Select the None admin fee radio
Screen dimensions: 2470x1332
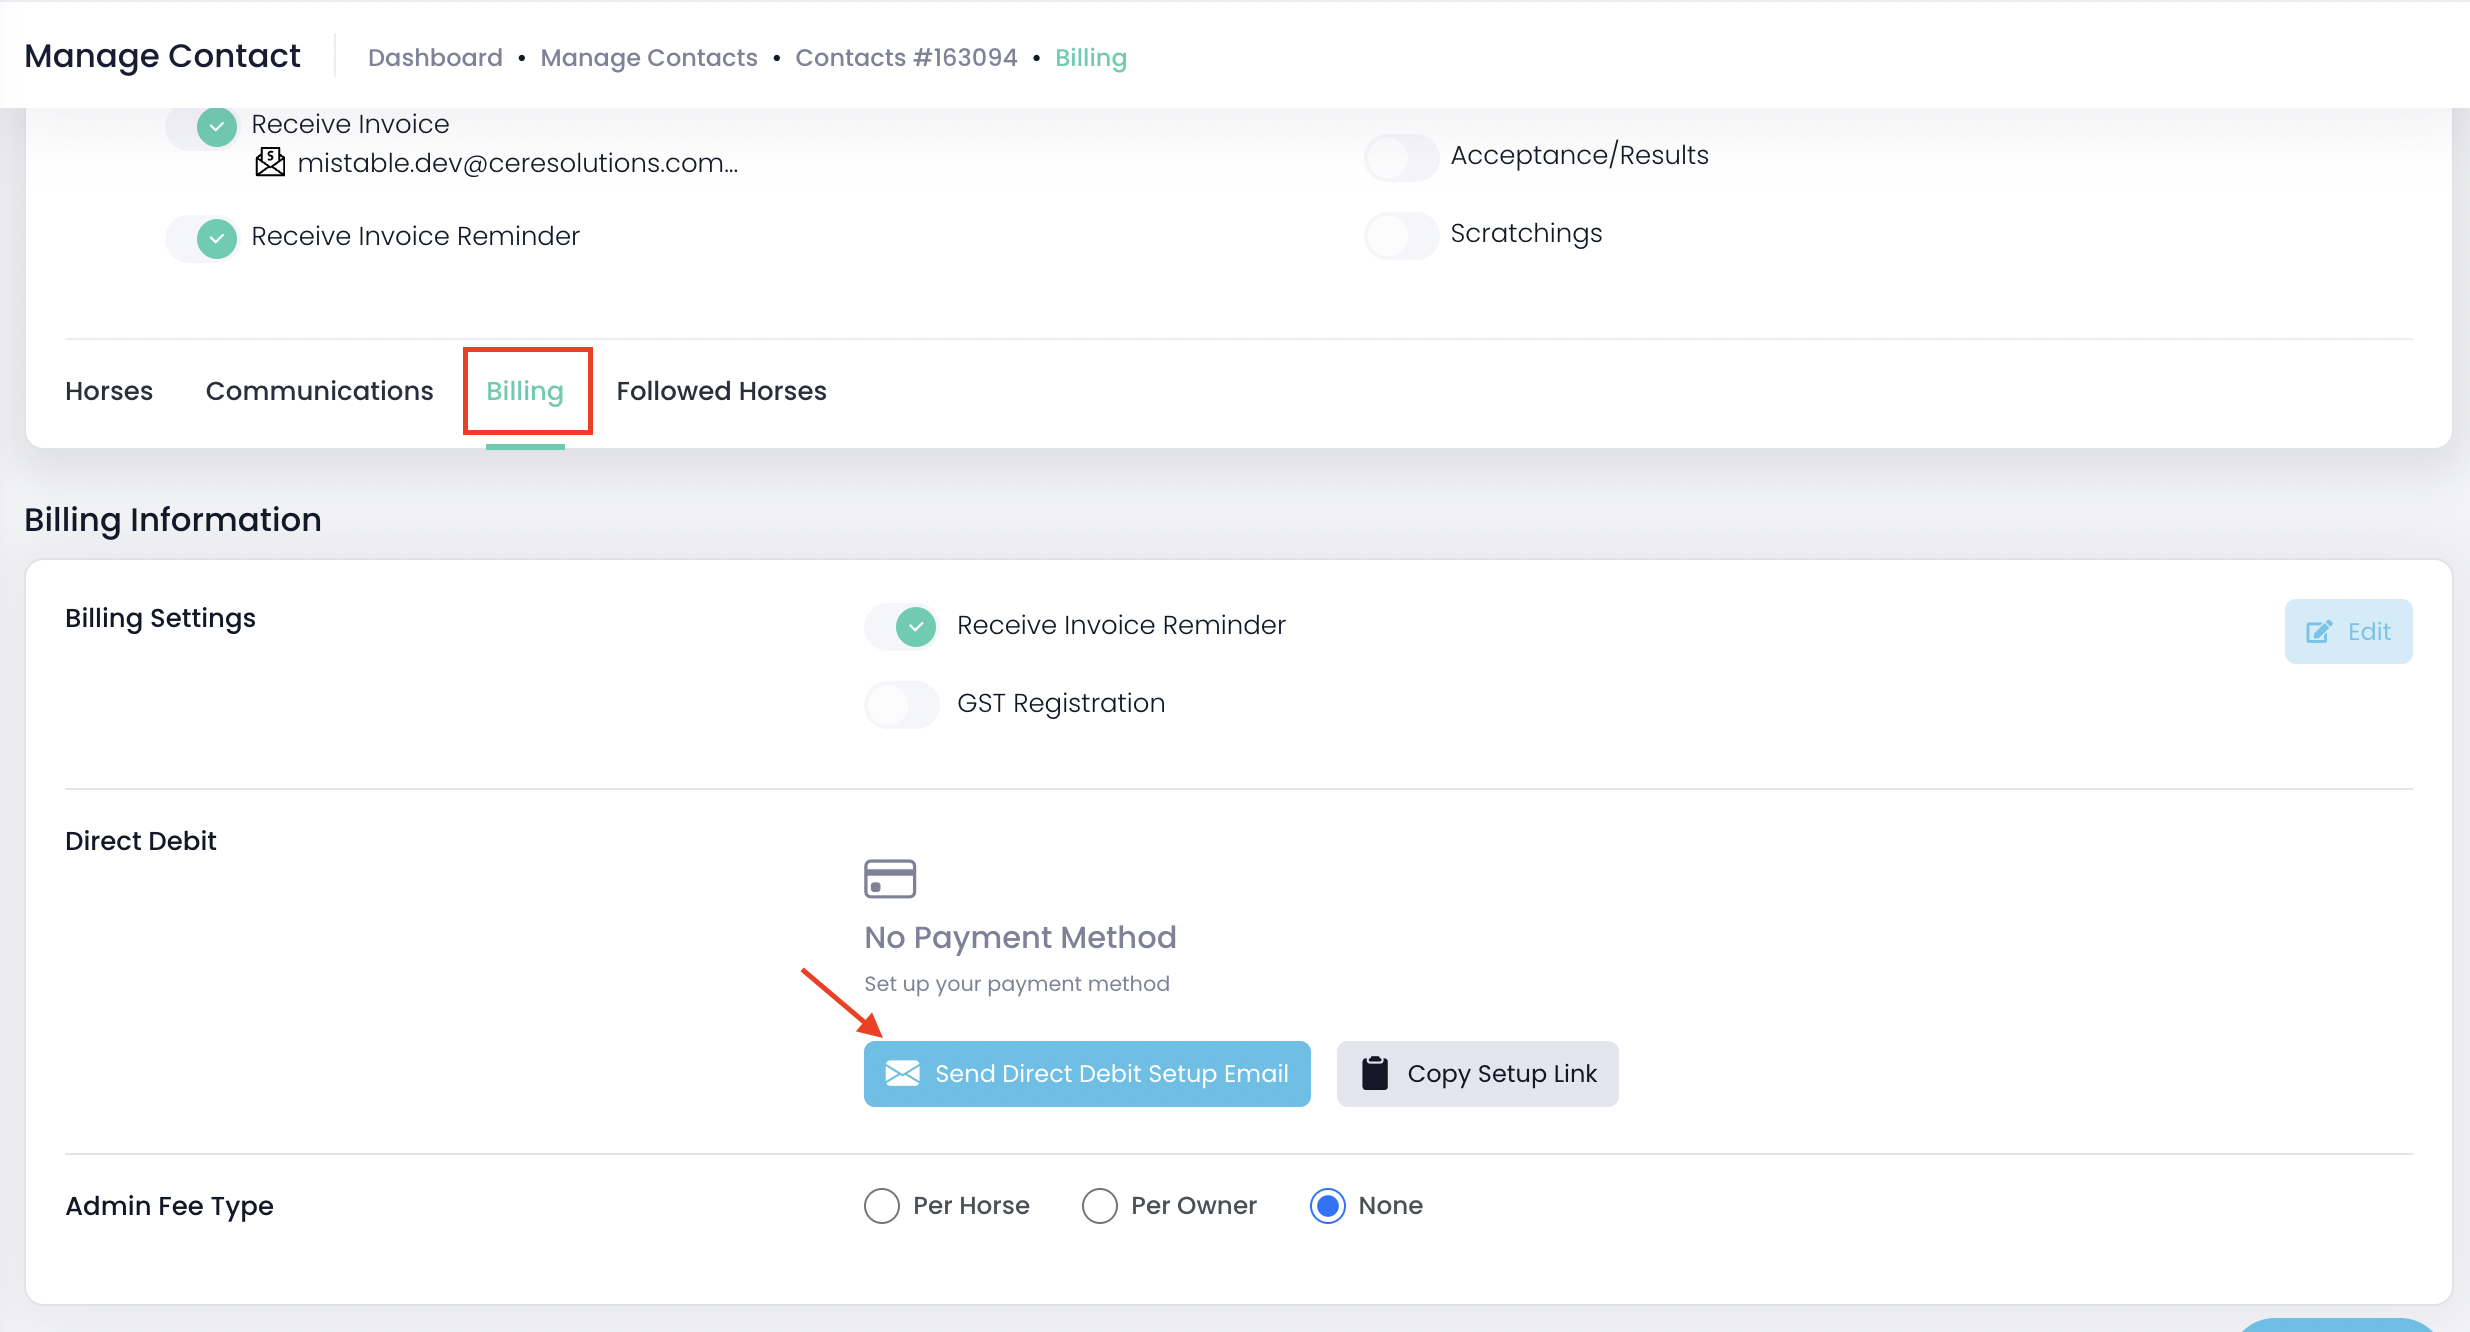1328,1206
